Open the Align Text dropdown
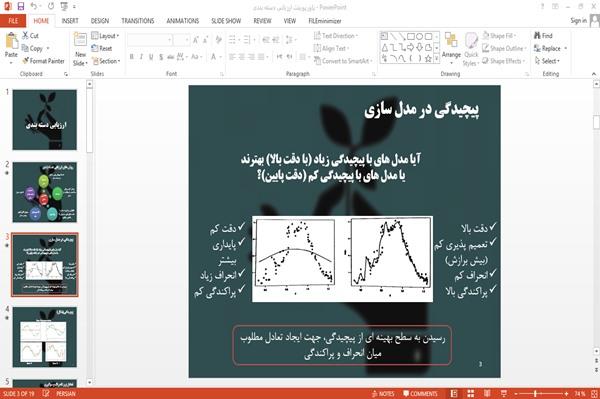The height and width of the screenshot is (399, 600). (x=331, y=48)
